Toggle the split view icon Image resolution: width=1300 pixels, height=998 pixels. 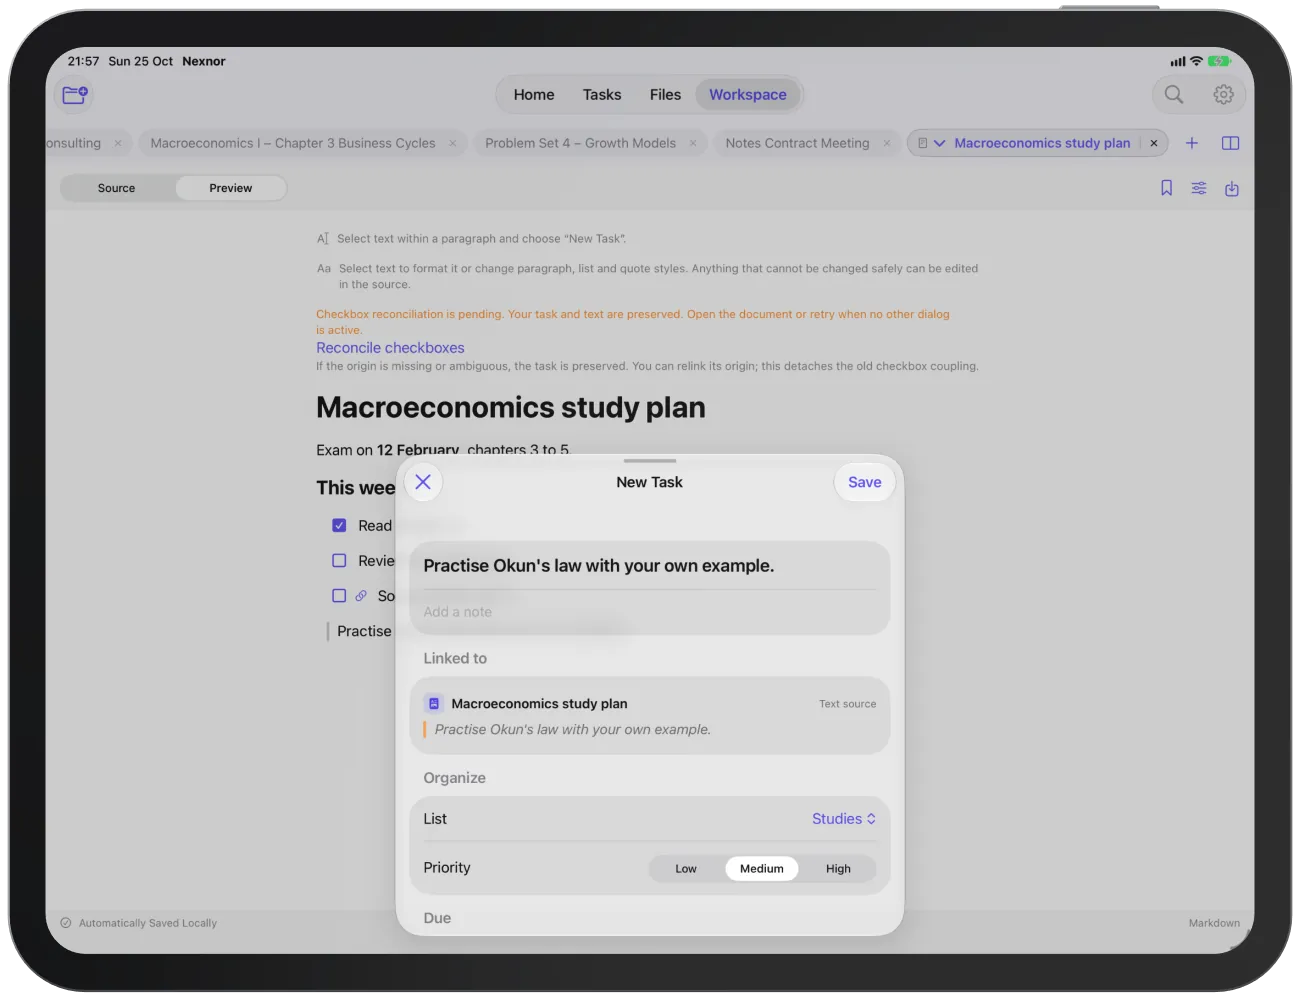1231,143
